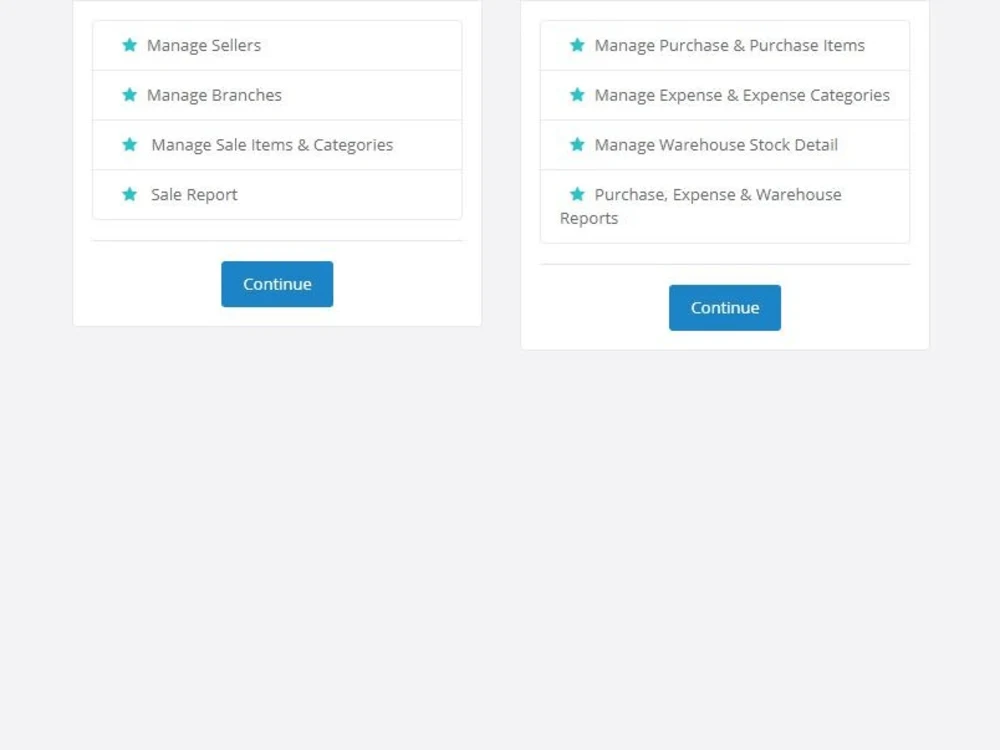1000x750 pixels.
Task: Click the star icon beside Sale Report
Action: click(x=131, y=194)
